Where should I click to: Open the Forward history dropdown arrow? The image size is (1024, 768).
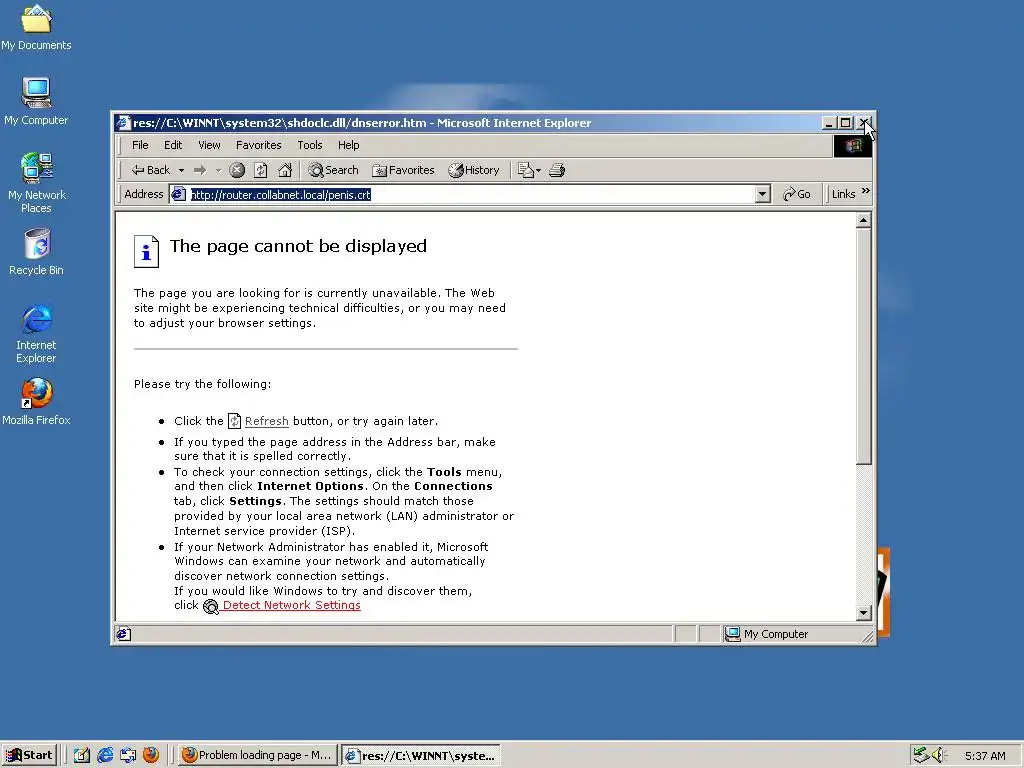[x=218, y=170]
